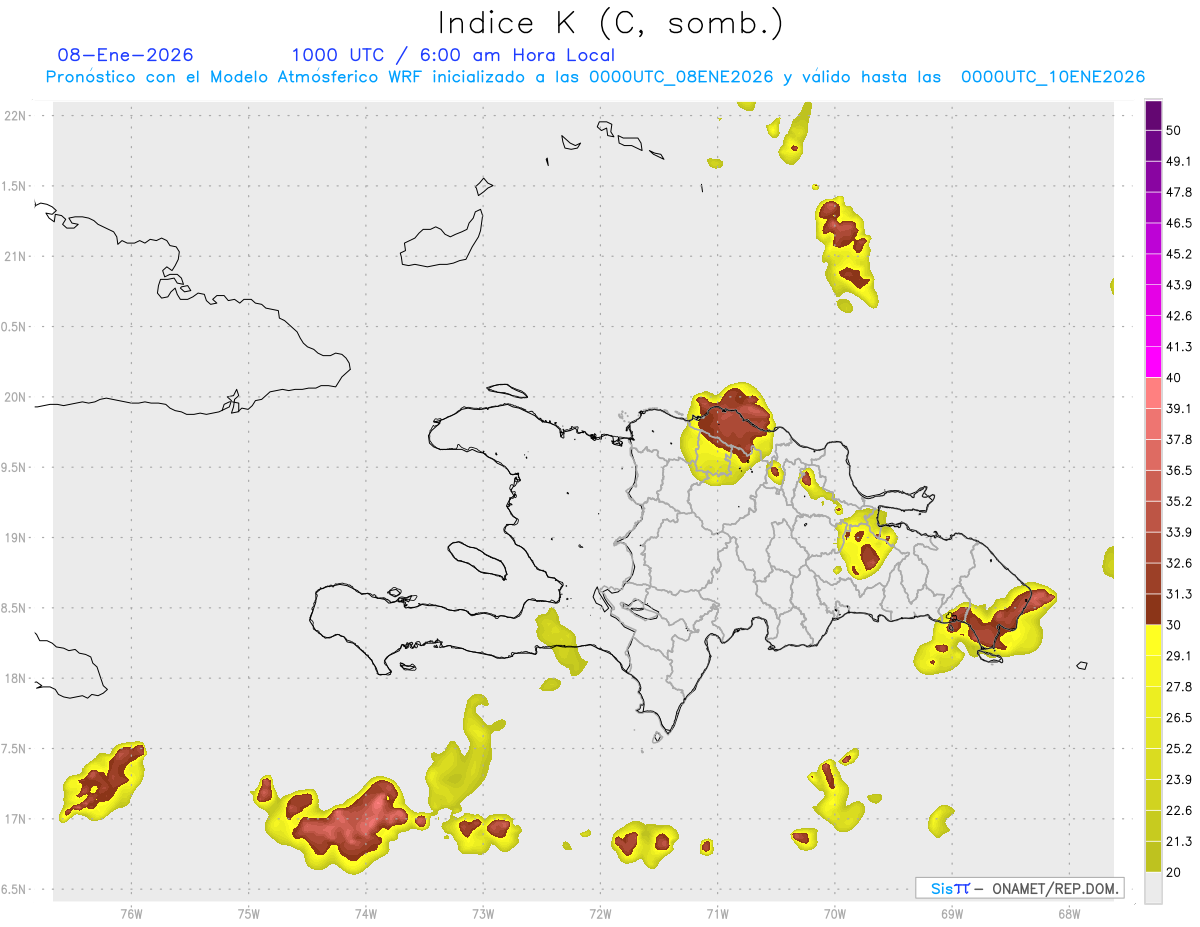Click the "74W" longitude label
Image resolution: width=1200 pixels, height=927 pixels.
tap(365, 914)
